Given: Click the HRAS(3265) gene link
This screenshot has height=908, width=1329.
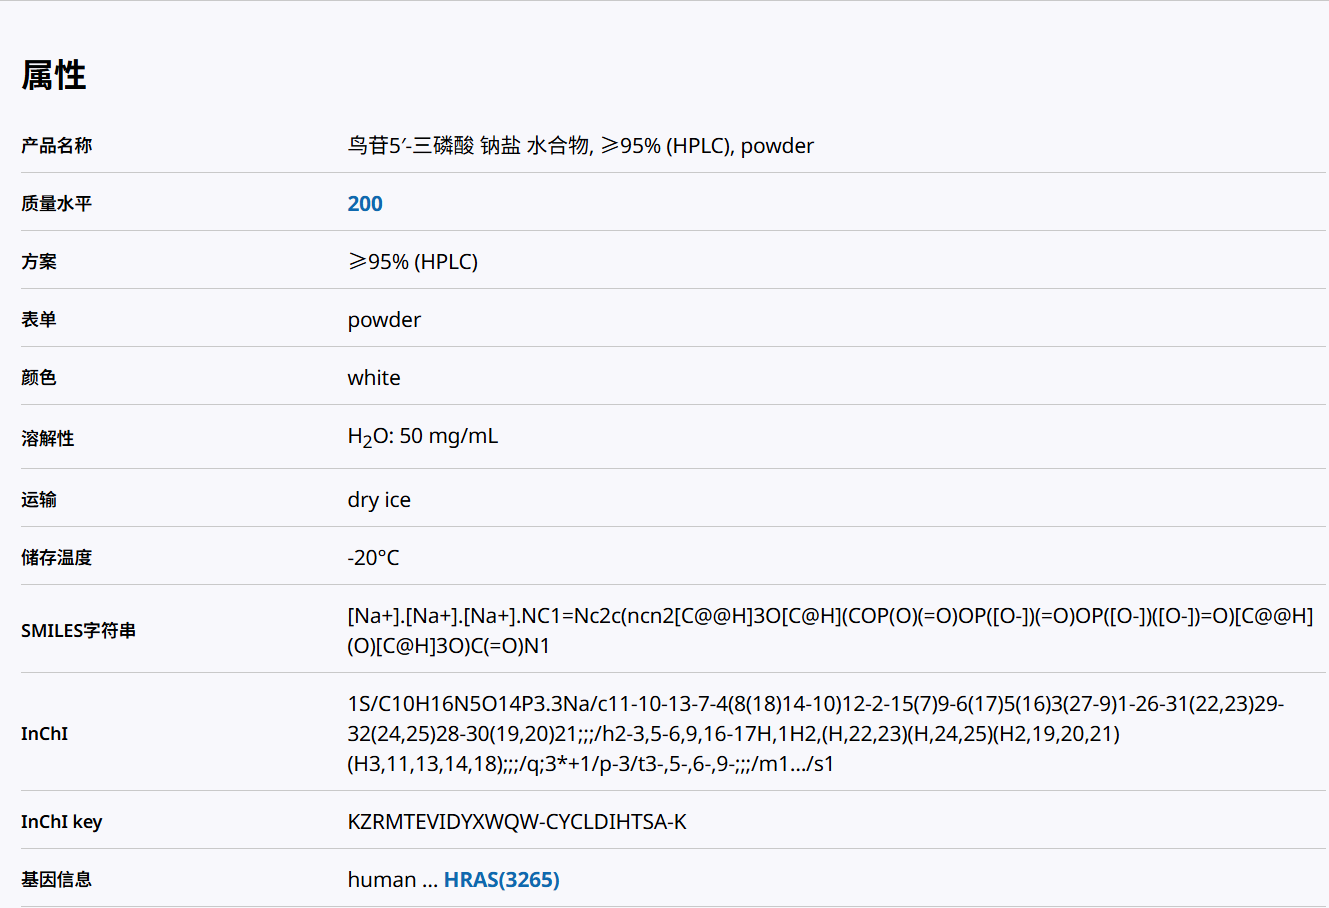Looking at the screenshot, I should 501,880.
